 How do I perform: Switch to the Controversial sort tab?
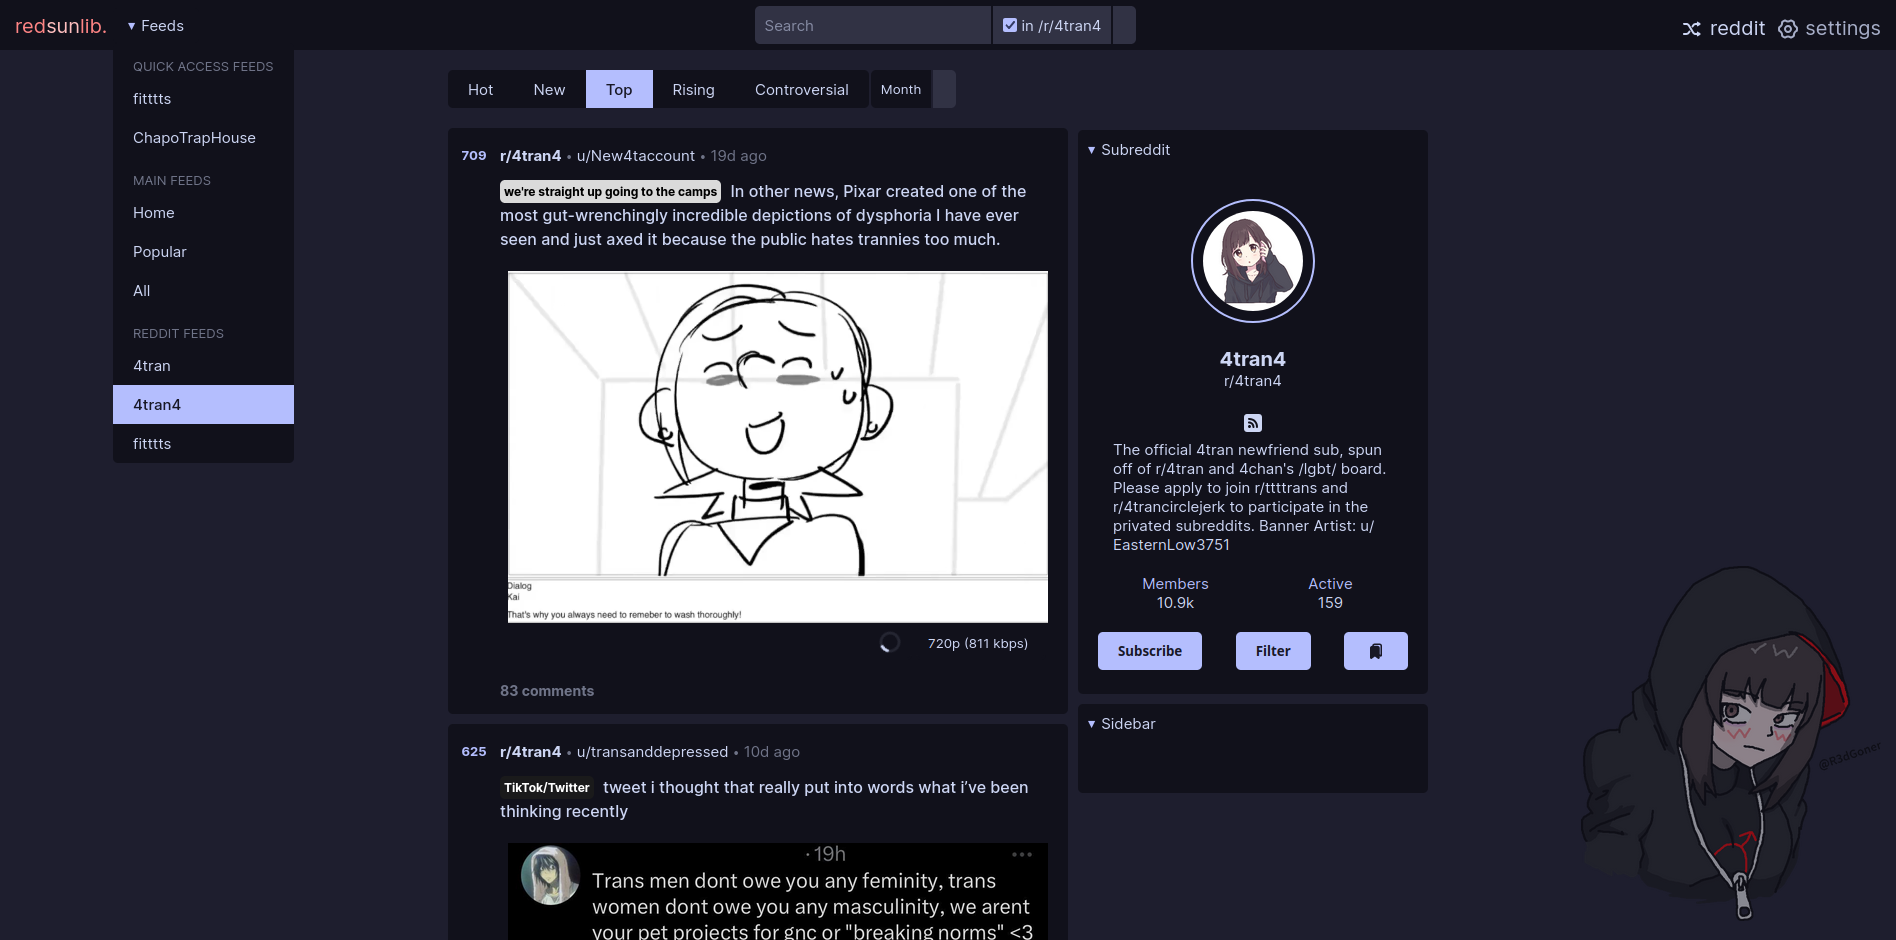click(801, 89)
